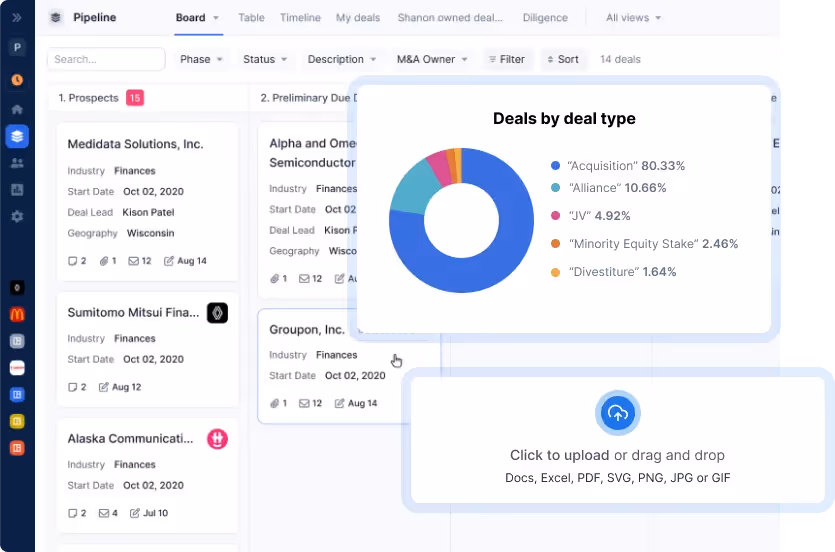The width and height of the screenshot is (835, 552).
Task: Click the blue cloud upload icon
Action: click(x=618, y=413)
